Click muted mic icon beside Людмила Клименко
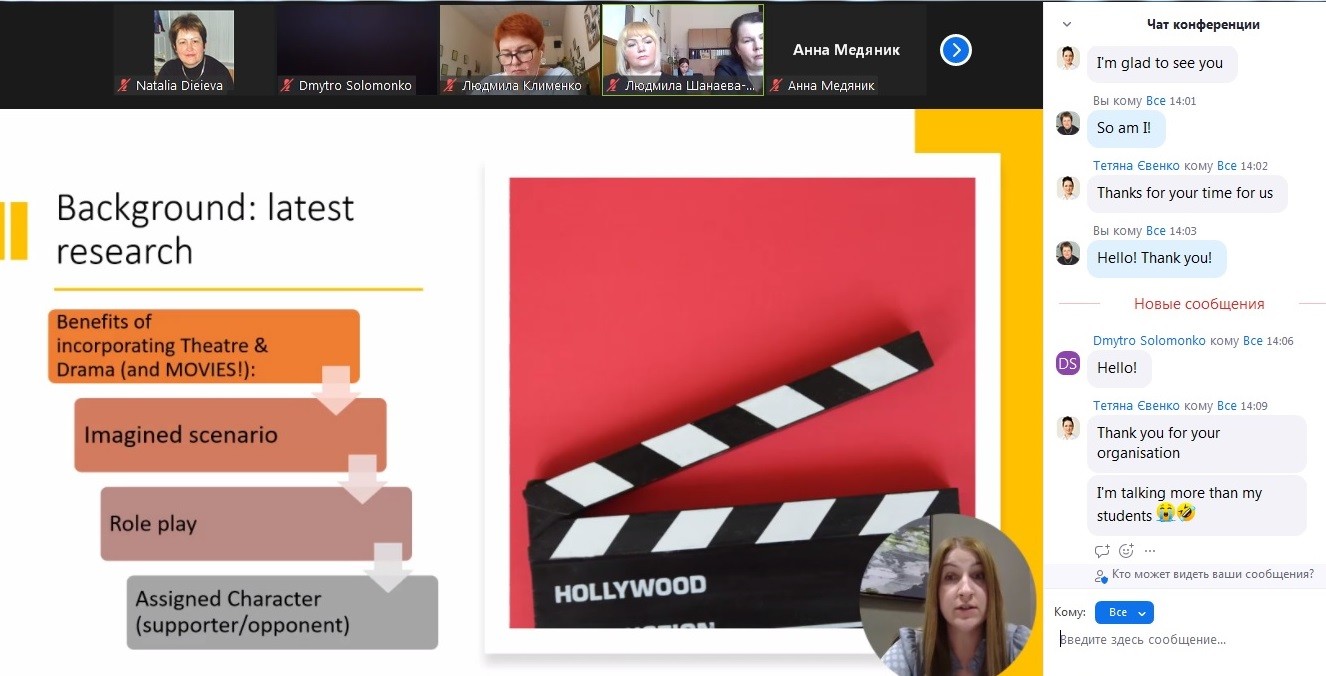Image resolution: width=1326 pixels, height=676 pixels. (x=450, y=86)
